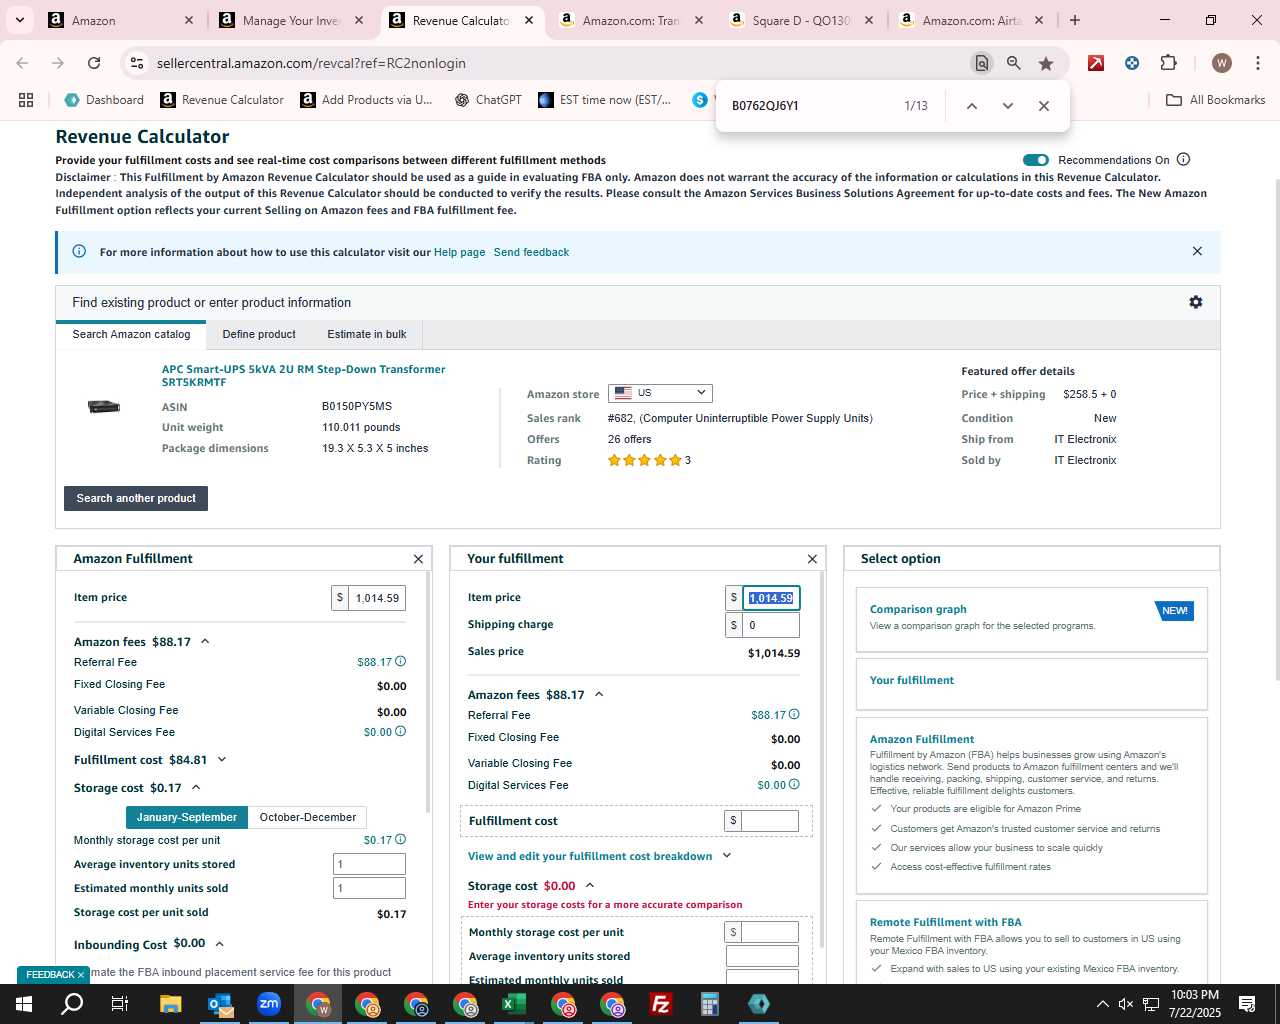Click info icon beside Your fulfillment Digital Services Fee
Screen dimensions: 1280x1024
794,784
